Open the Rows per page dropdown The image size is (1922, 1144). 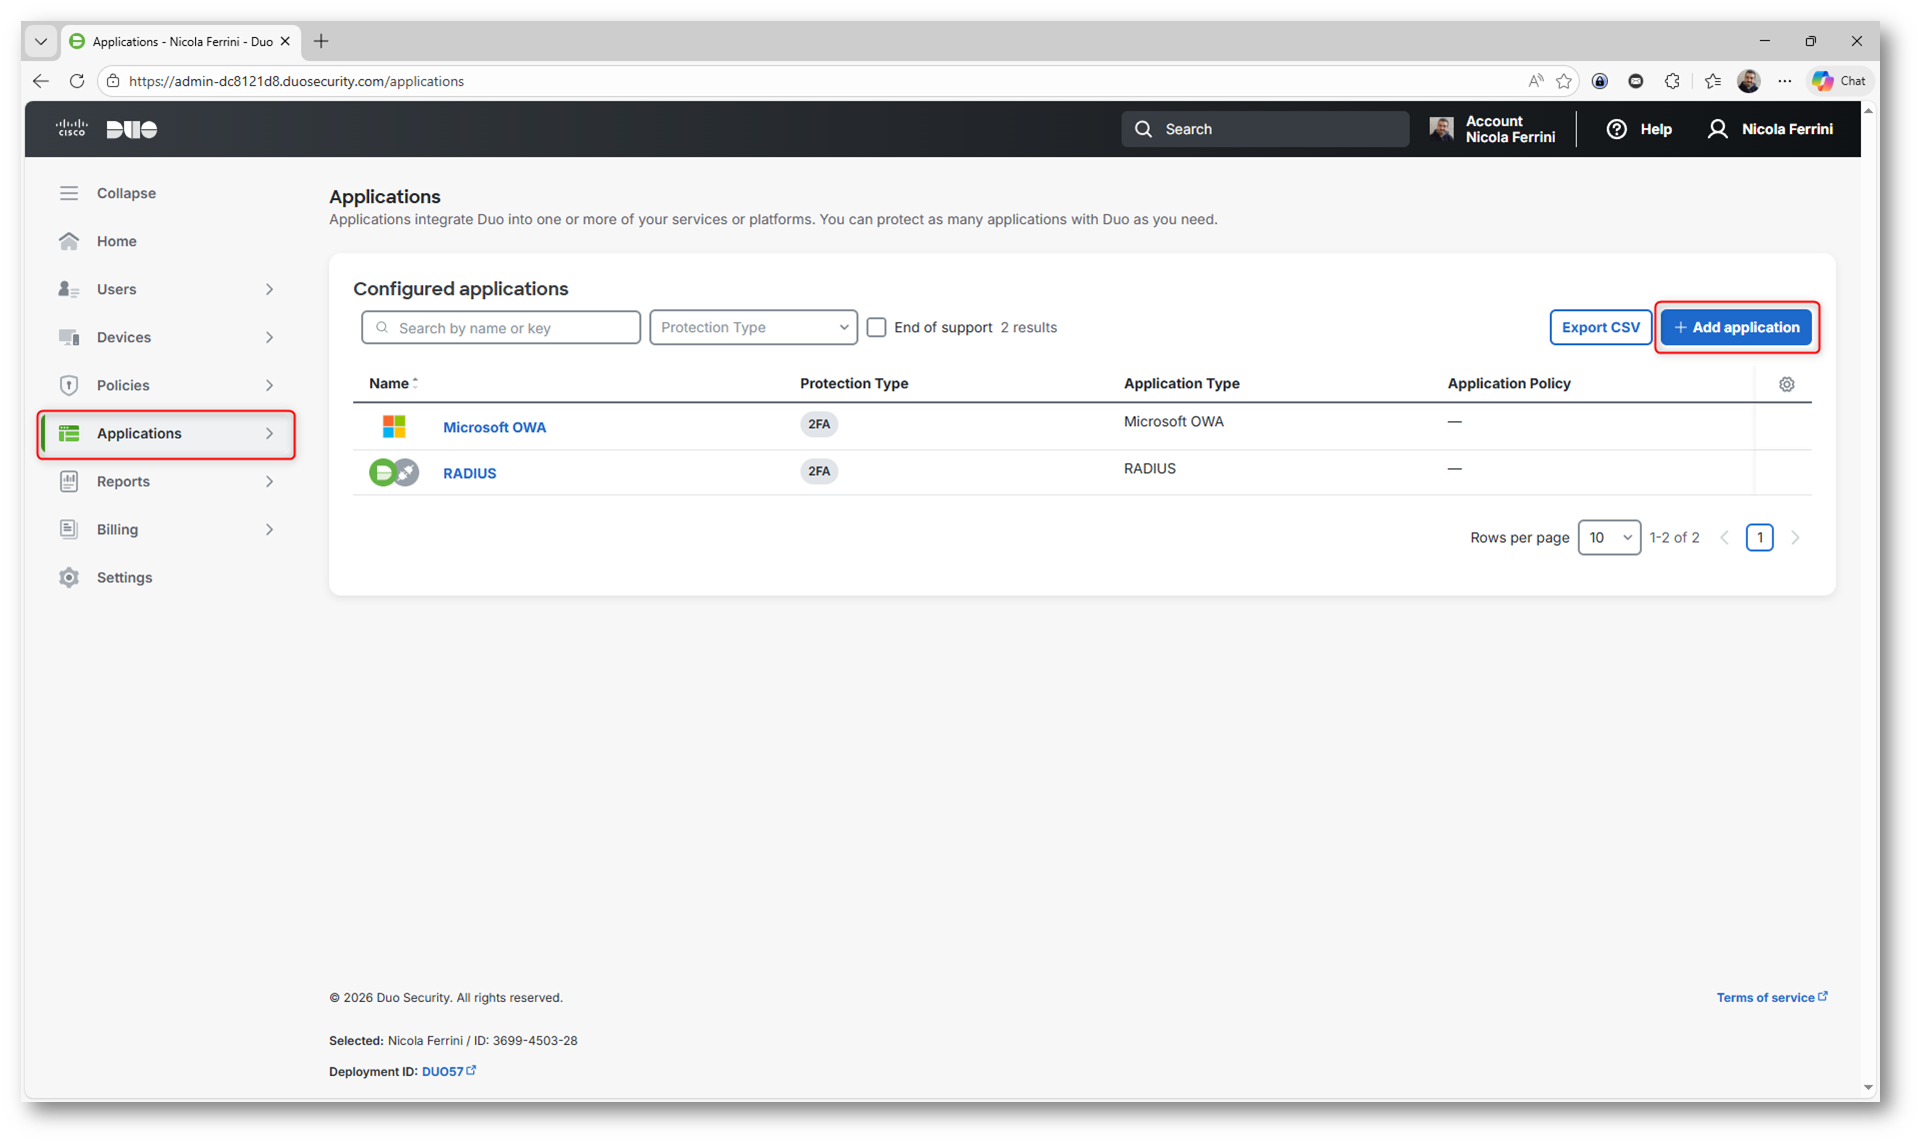pos(1608,537)
